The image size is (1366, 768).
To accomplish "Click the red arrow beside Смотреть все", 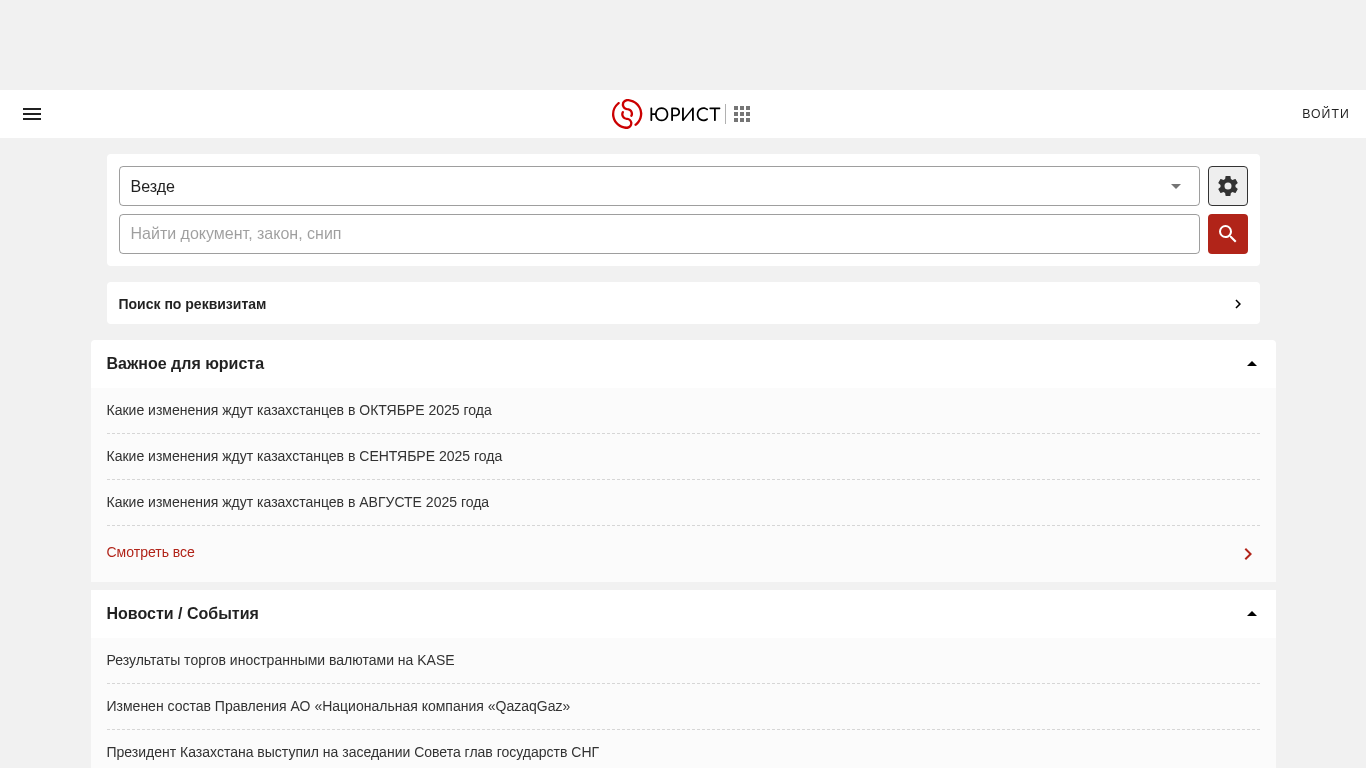I will coord(1247,554).
